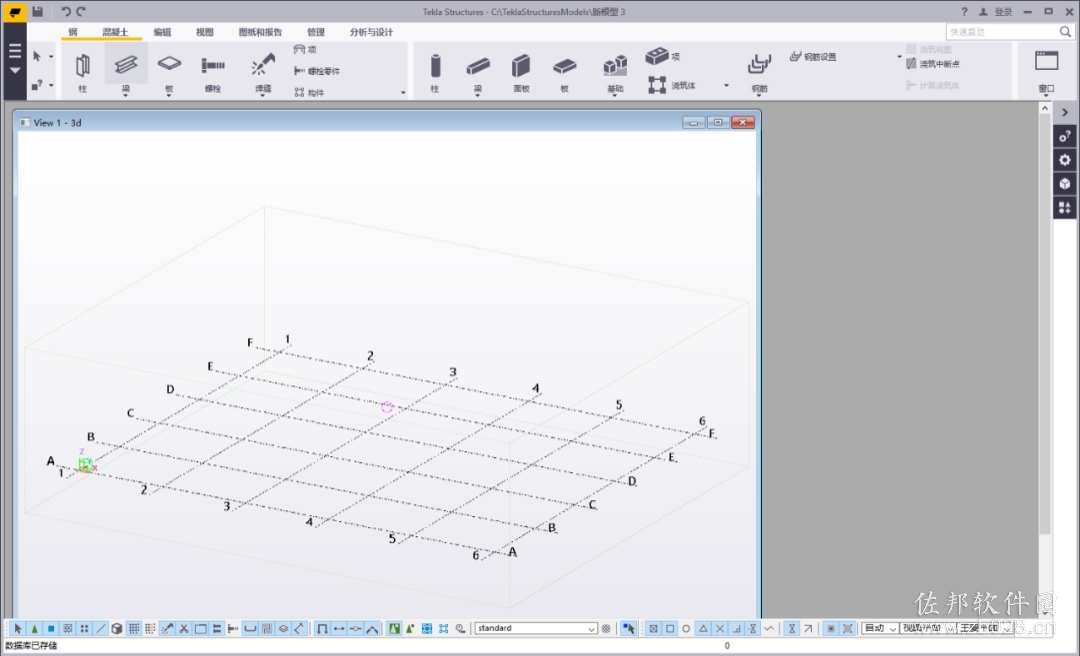This screenshot has width=1080, height=656.
Task: Click the 构件 (assembly) button
Action: [x=309, y=92]
